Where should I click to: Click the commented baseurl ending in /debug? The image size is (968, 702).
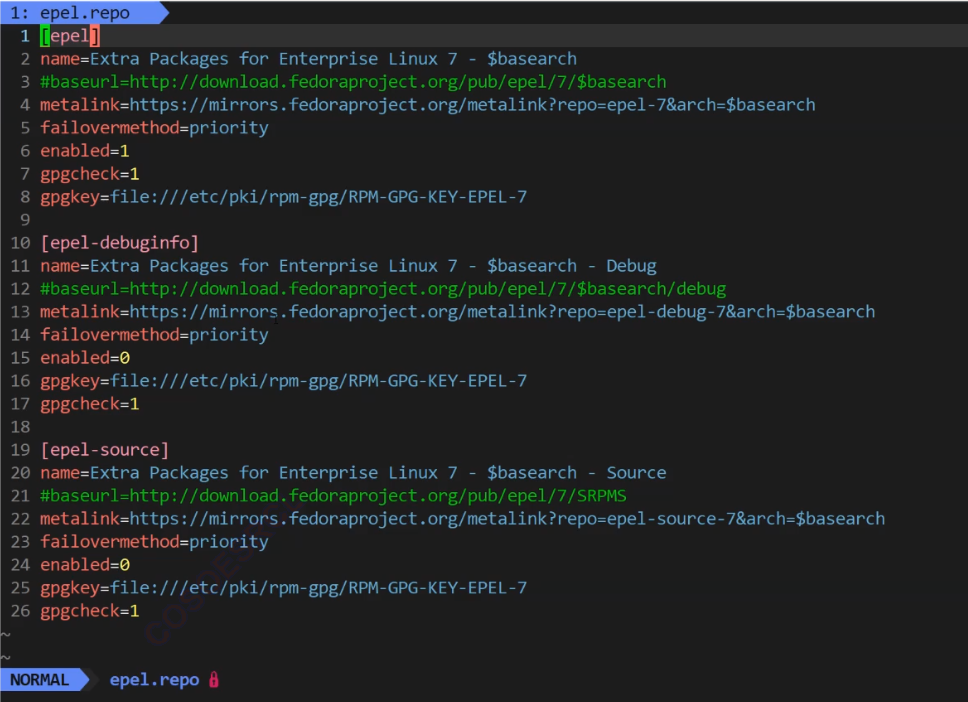pos(383,288)
